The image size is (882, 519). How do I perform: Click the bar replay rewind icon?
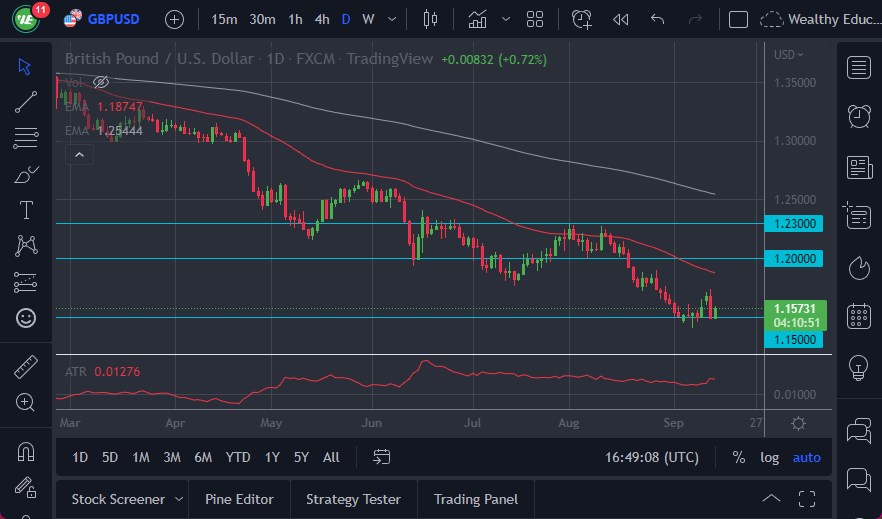pyautogui.click(x=620, y=19)
